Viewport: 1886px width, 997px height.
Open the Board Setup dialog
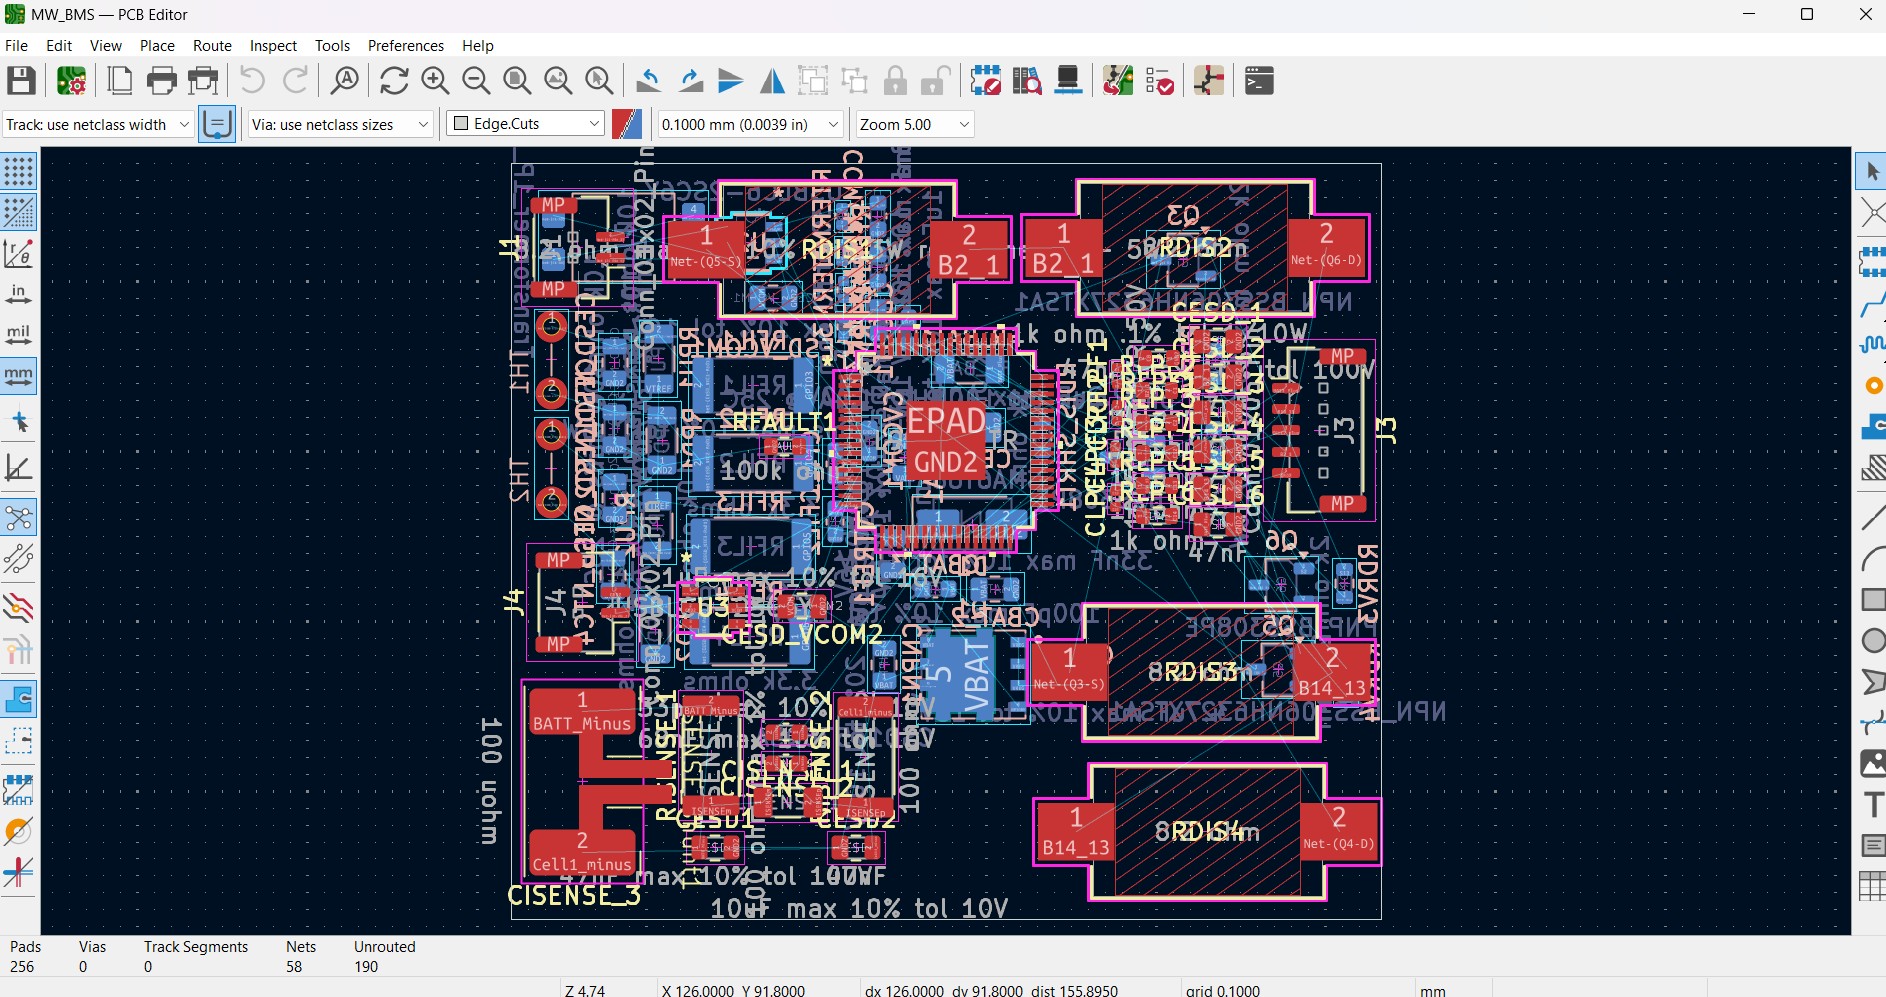pyautogui.click(x=71, y=81)
